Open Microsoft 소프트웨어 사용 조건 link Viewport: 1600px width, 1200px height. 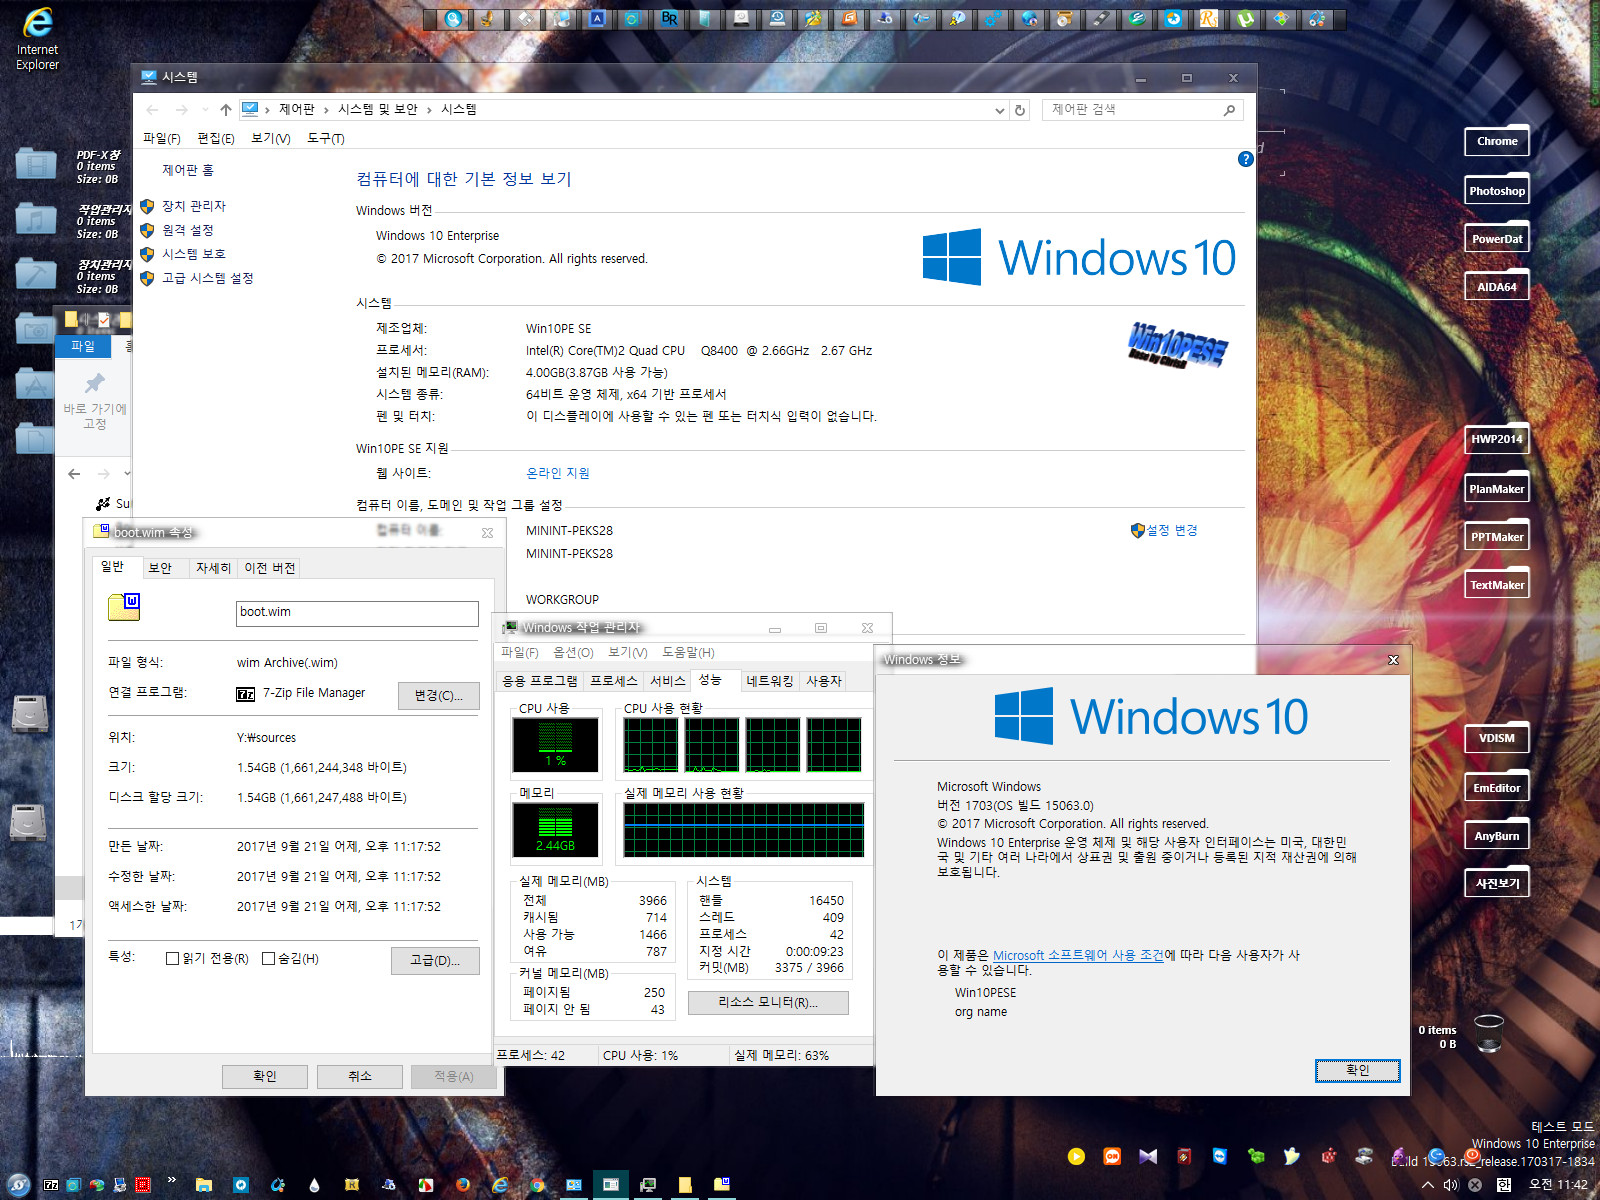coord(1078,955)
